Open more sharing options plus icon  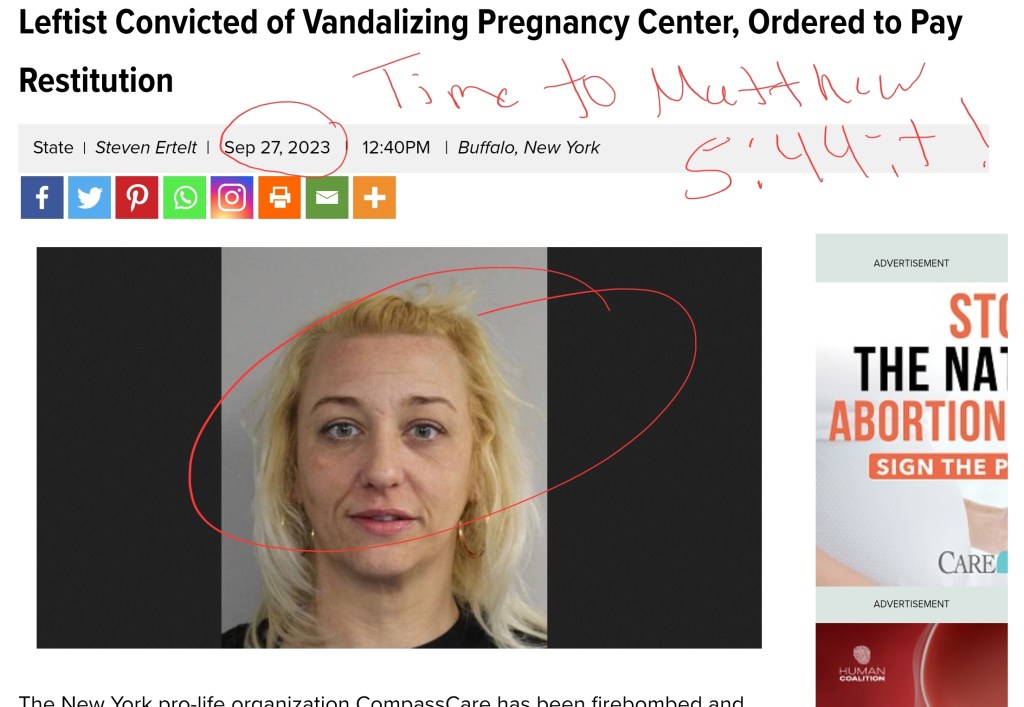point(374,197)
